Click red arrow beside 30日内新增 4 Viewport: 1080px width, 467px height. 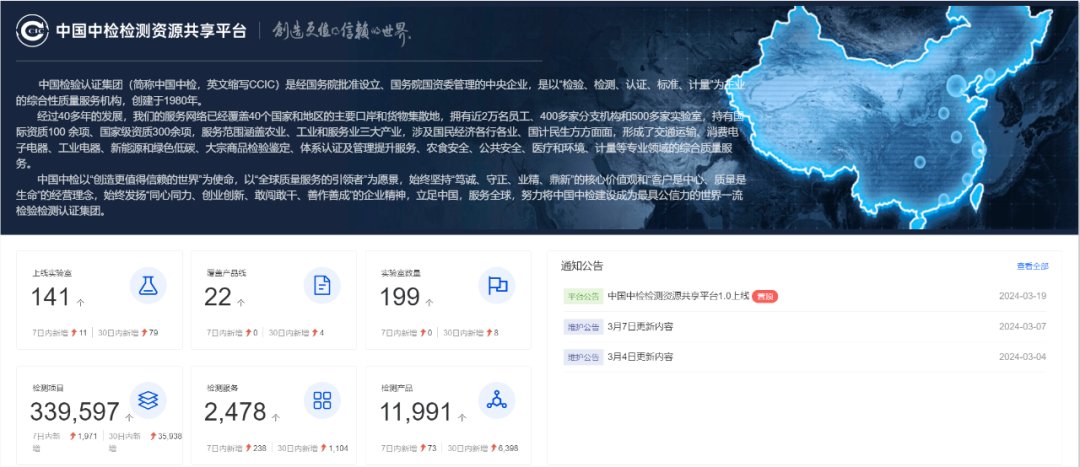click(x=315, y=333)
